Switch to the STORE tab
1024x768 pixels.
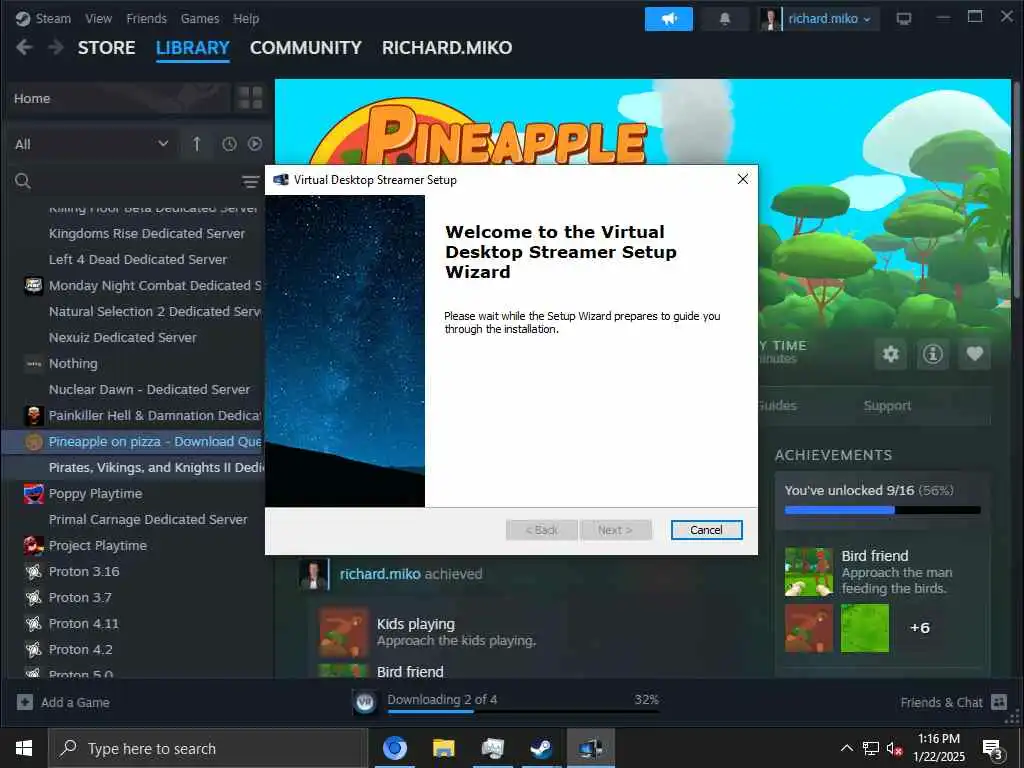(106, 48)
